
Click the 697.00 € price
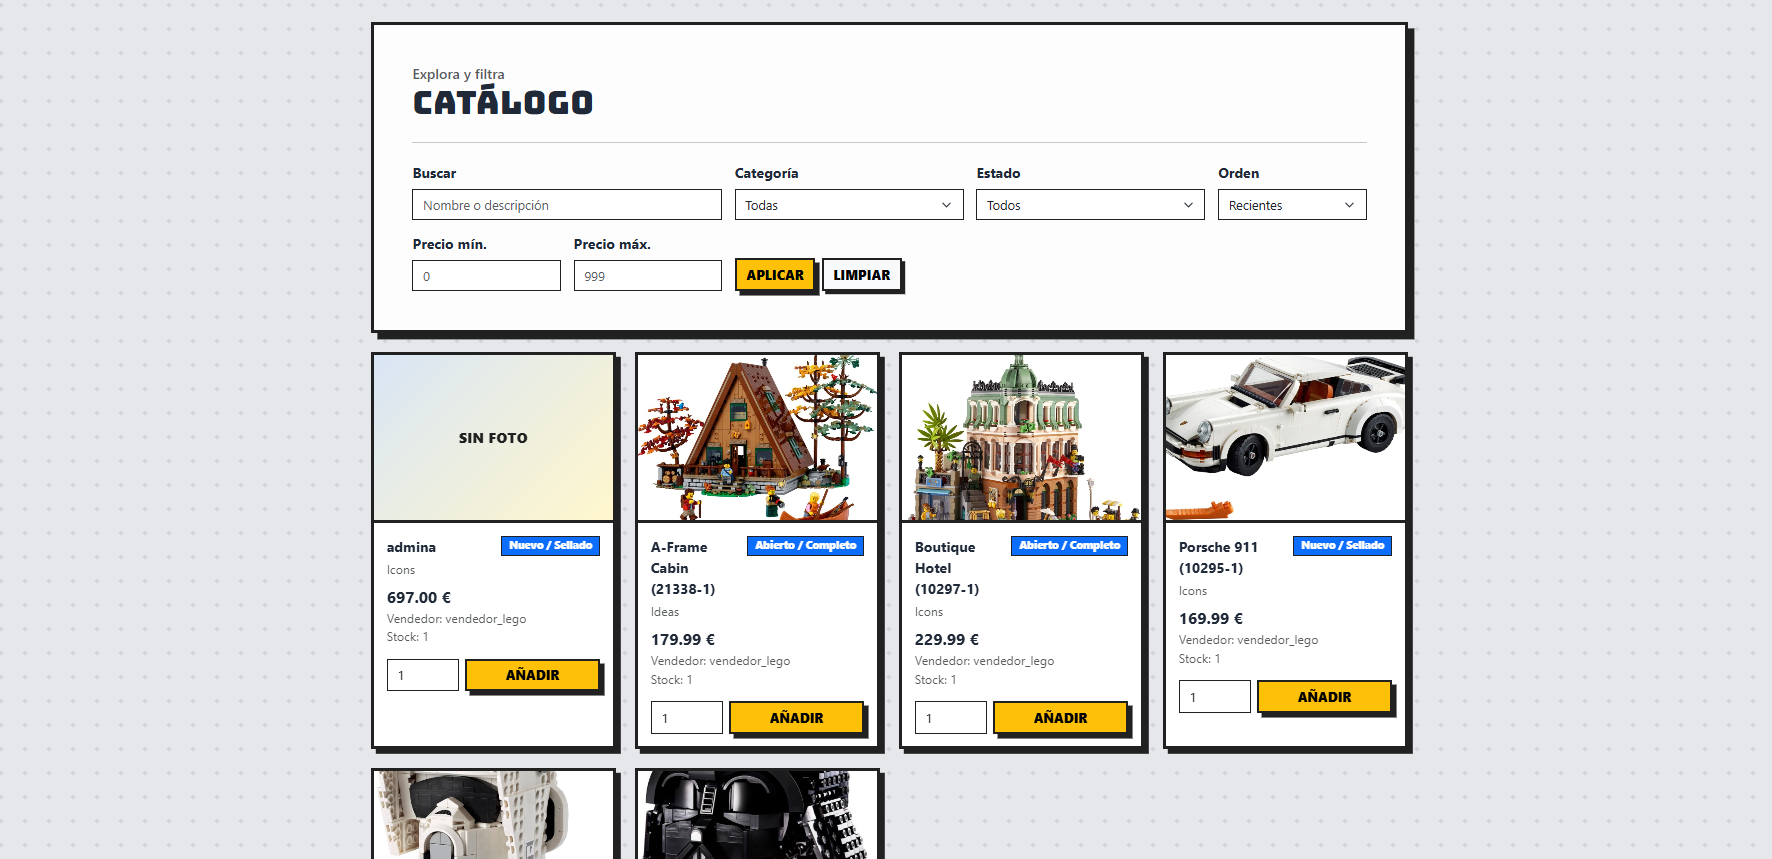click(x=419, y=598)
